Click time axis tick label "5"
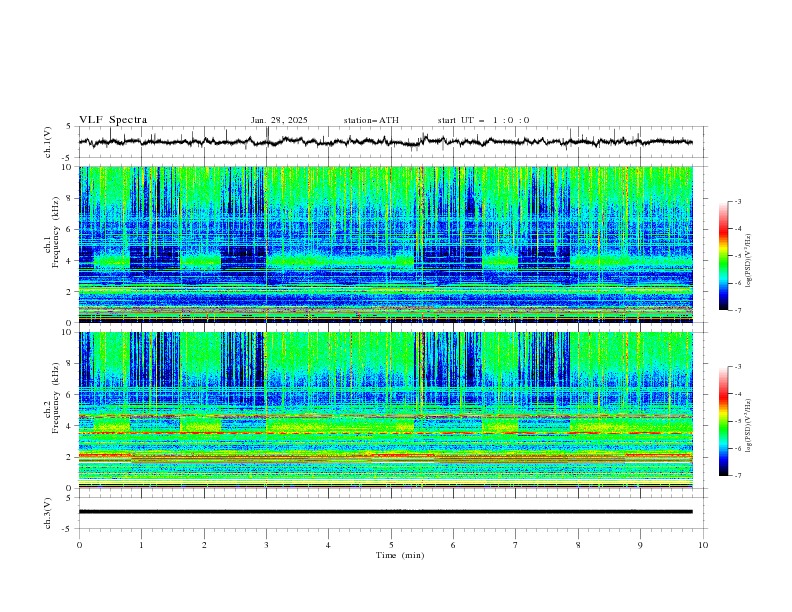792x612 pixels. [391, 545]
